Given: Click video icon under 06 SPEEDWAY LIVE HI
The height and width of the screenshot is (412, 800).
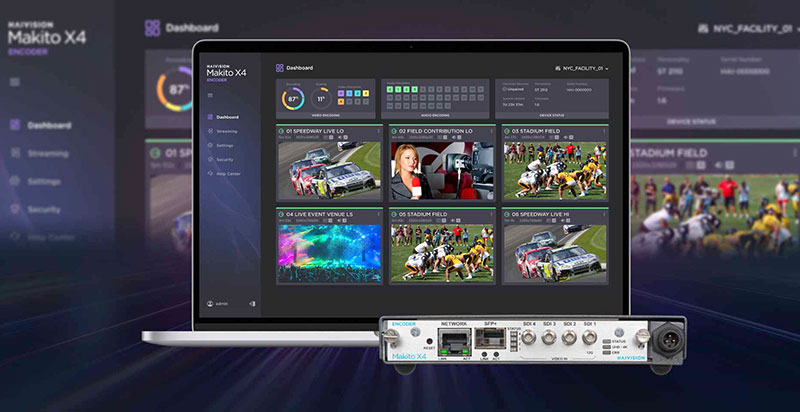Looking at the screenshot, I should tap(548, 220).
